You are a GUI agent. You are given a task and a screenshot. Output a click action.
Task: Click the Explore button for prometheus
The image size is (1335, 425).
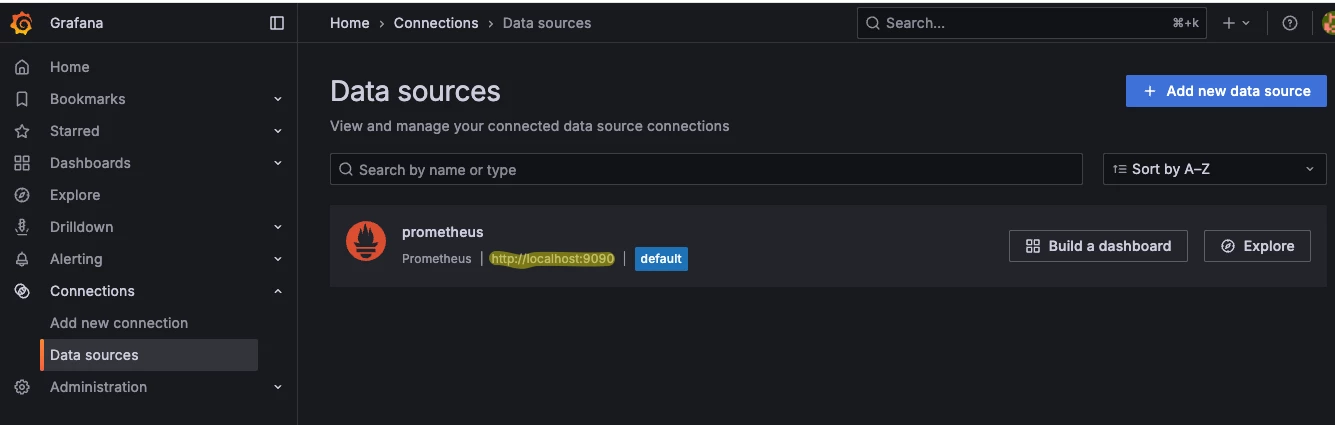coord(1257,246)
